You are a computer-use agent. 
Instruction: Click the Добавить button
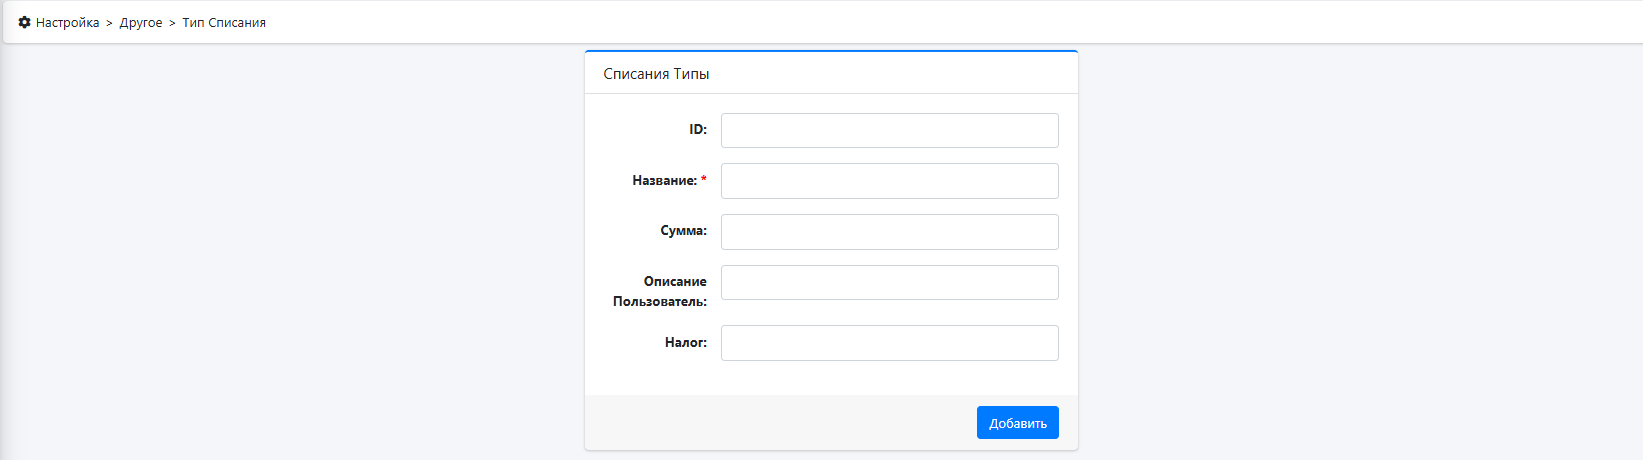coord(1017,423)
